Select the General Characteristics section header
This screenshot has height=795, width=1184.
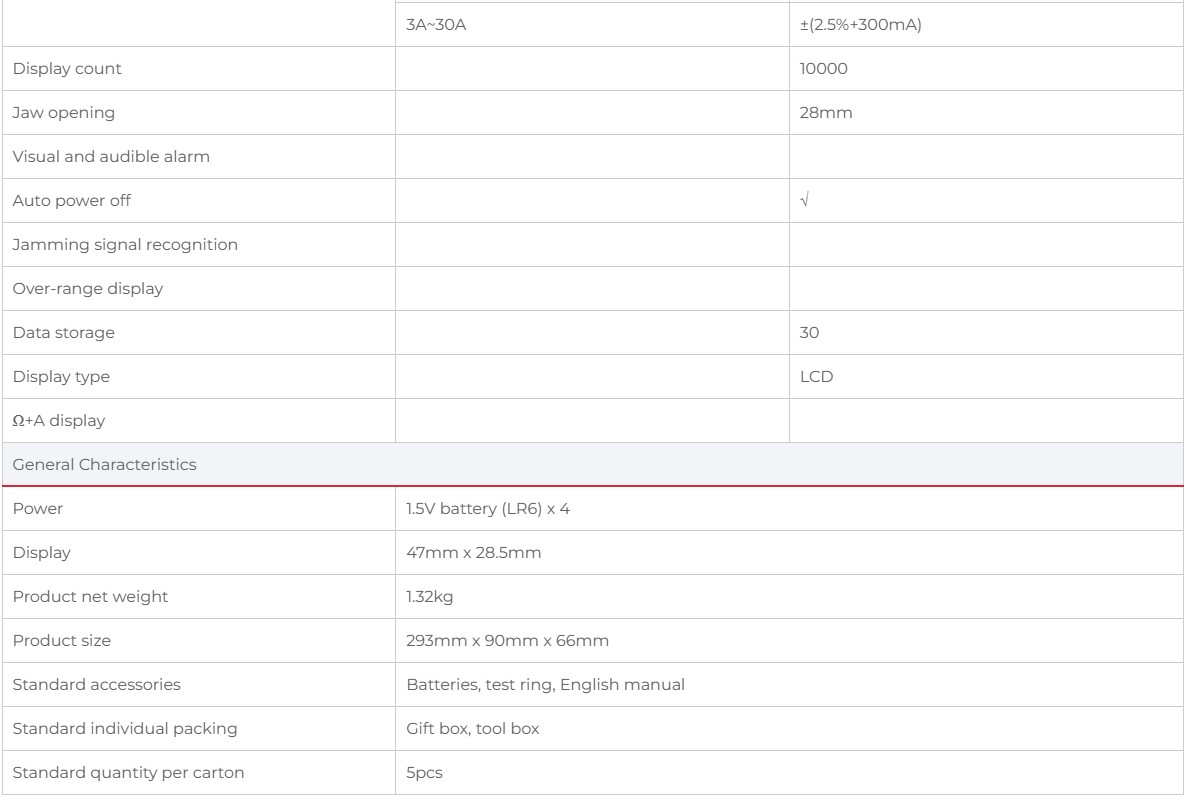point(593,464)
